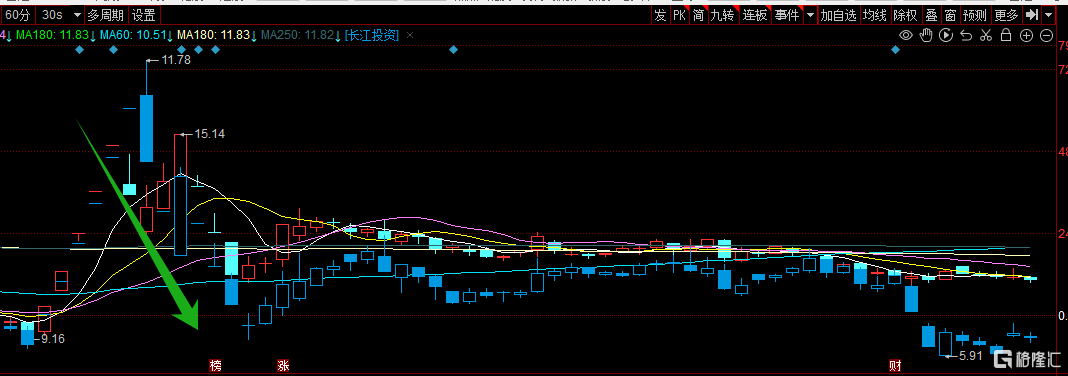
Task: Click the 设置 settings button
Action: 144,15
